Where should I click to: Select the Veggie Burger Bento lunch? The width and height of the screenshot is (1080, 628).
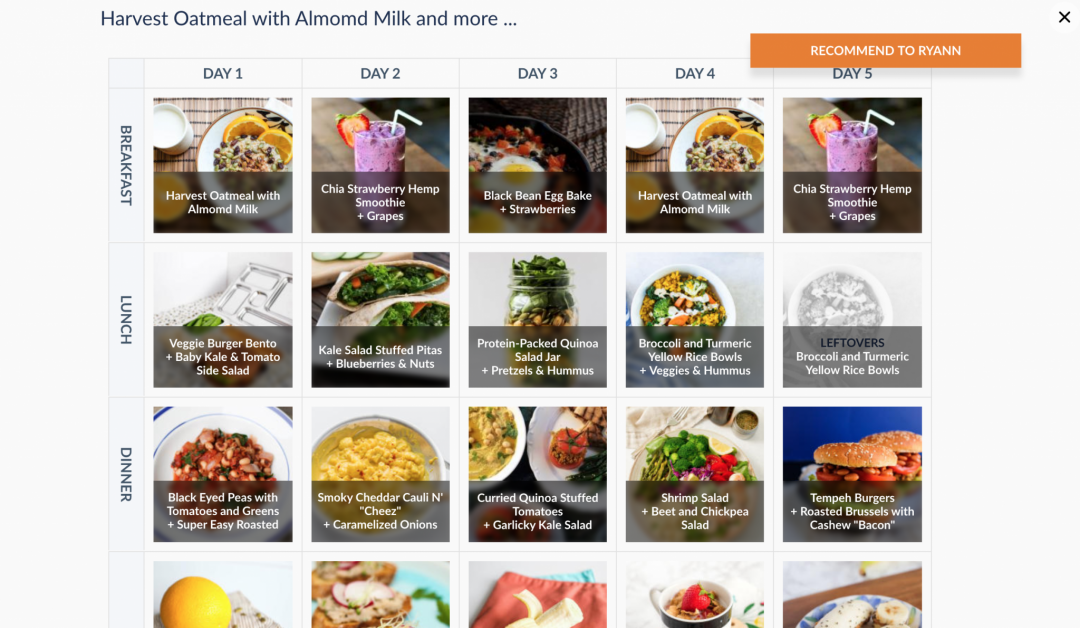[x=223, y=320]
